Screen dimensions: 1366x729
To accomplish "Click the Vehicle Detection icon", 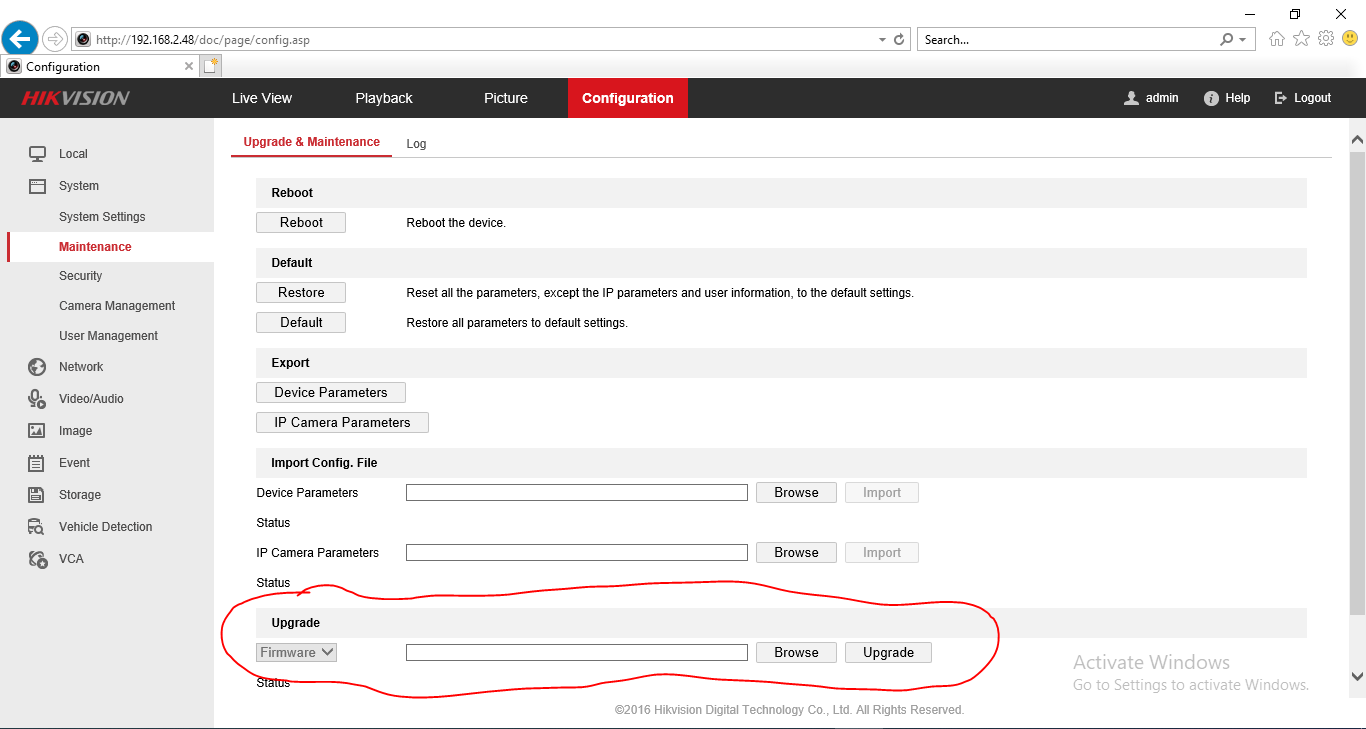I will 37,527.
